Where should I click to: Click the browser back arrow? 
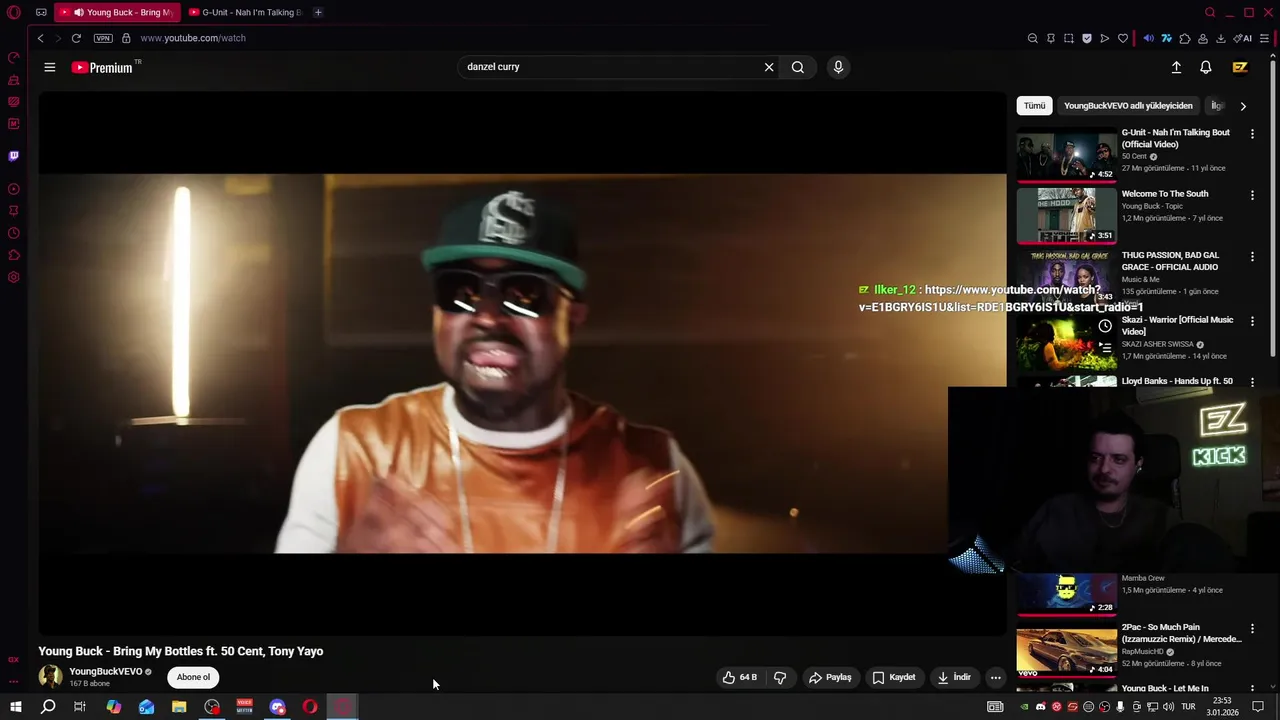point(40,38)
